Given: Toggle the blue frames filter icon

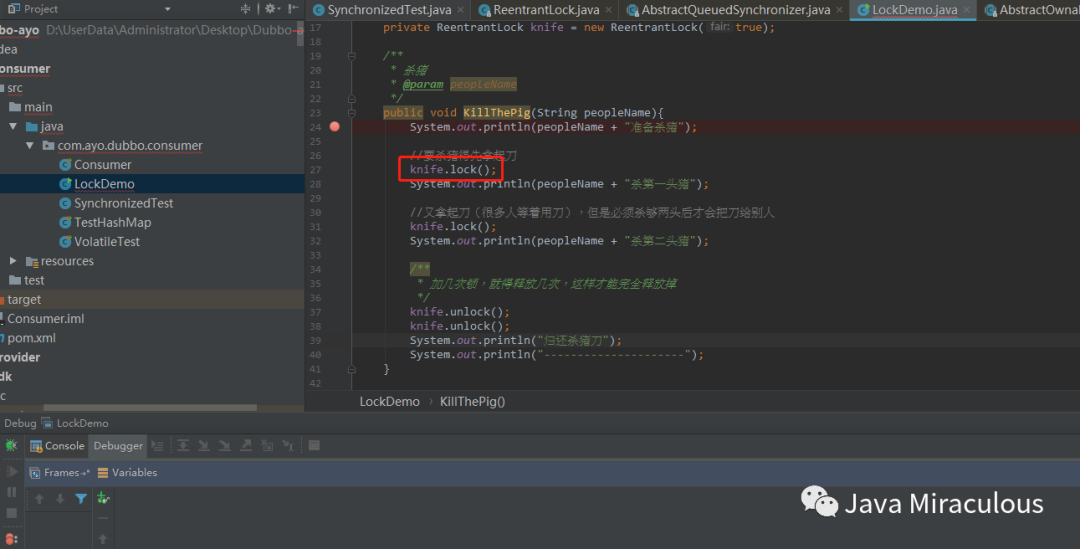Looking at the screenshot, I should pyautogui.click(x=81, y=499).
